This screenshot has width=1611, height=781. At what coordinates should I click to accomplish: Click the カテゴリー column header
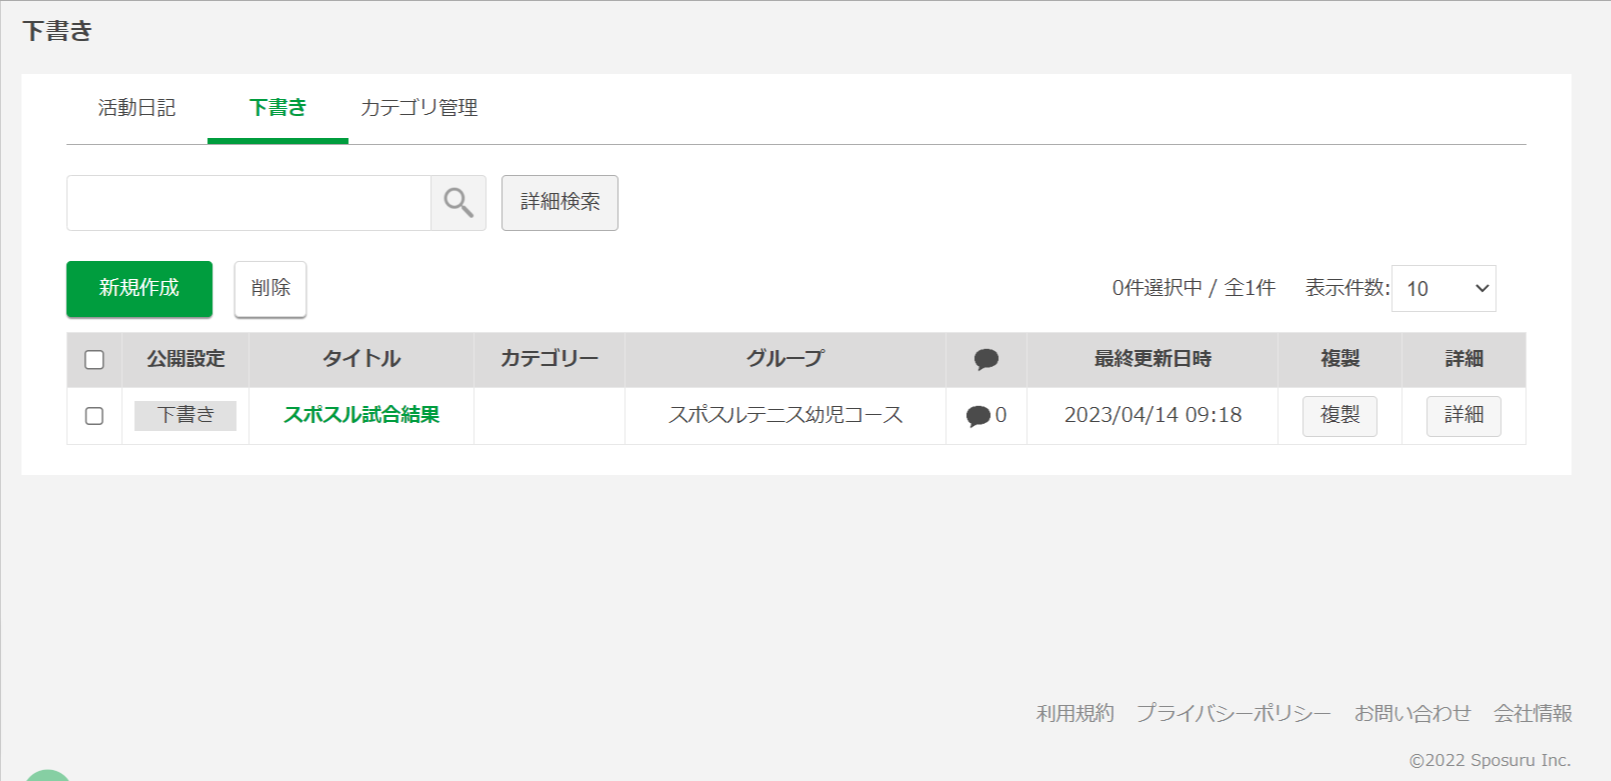[x=549, y=359]
